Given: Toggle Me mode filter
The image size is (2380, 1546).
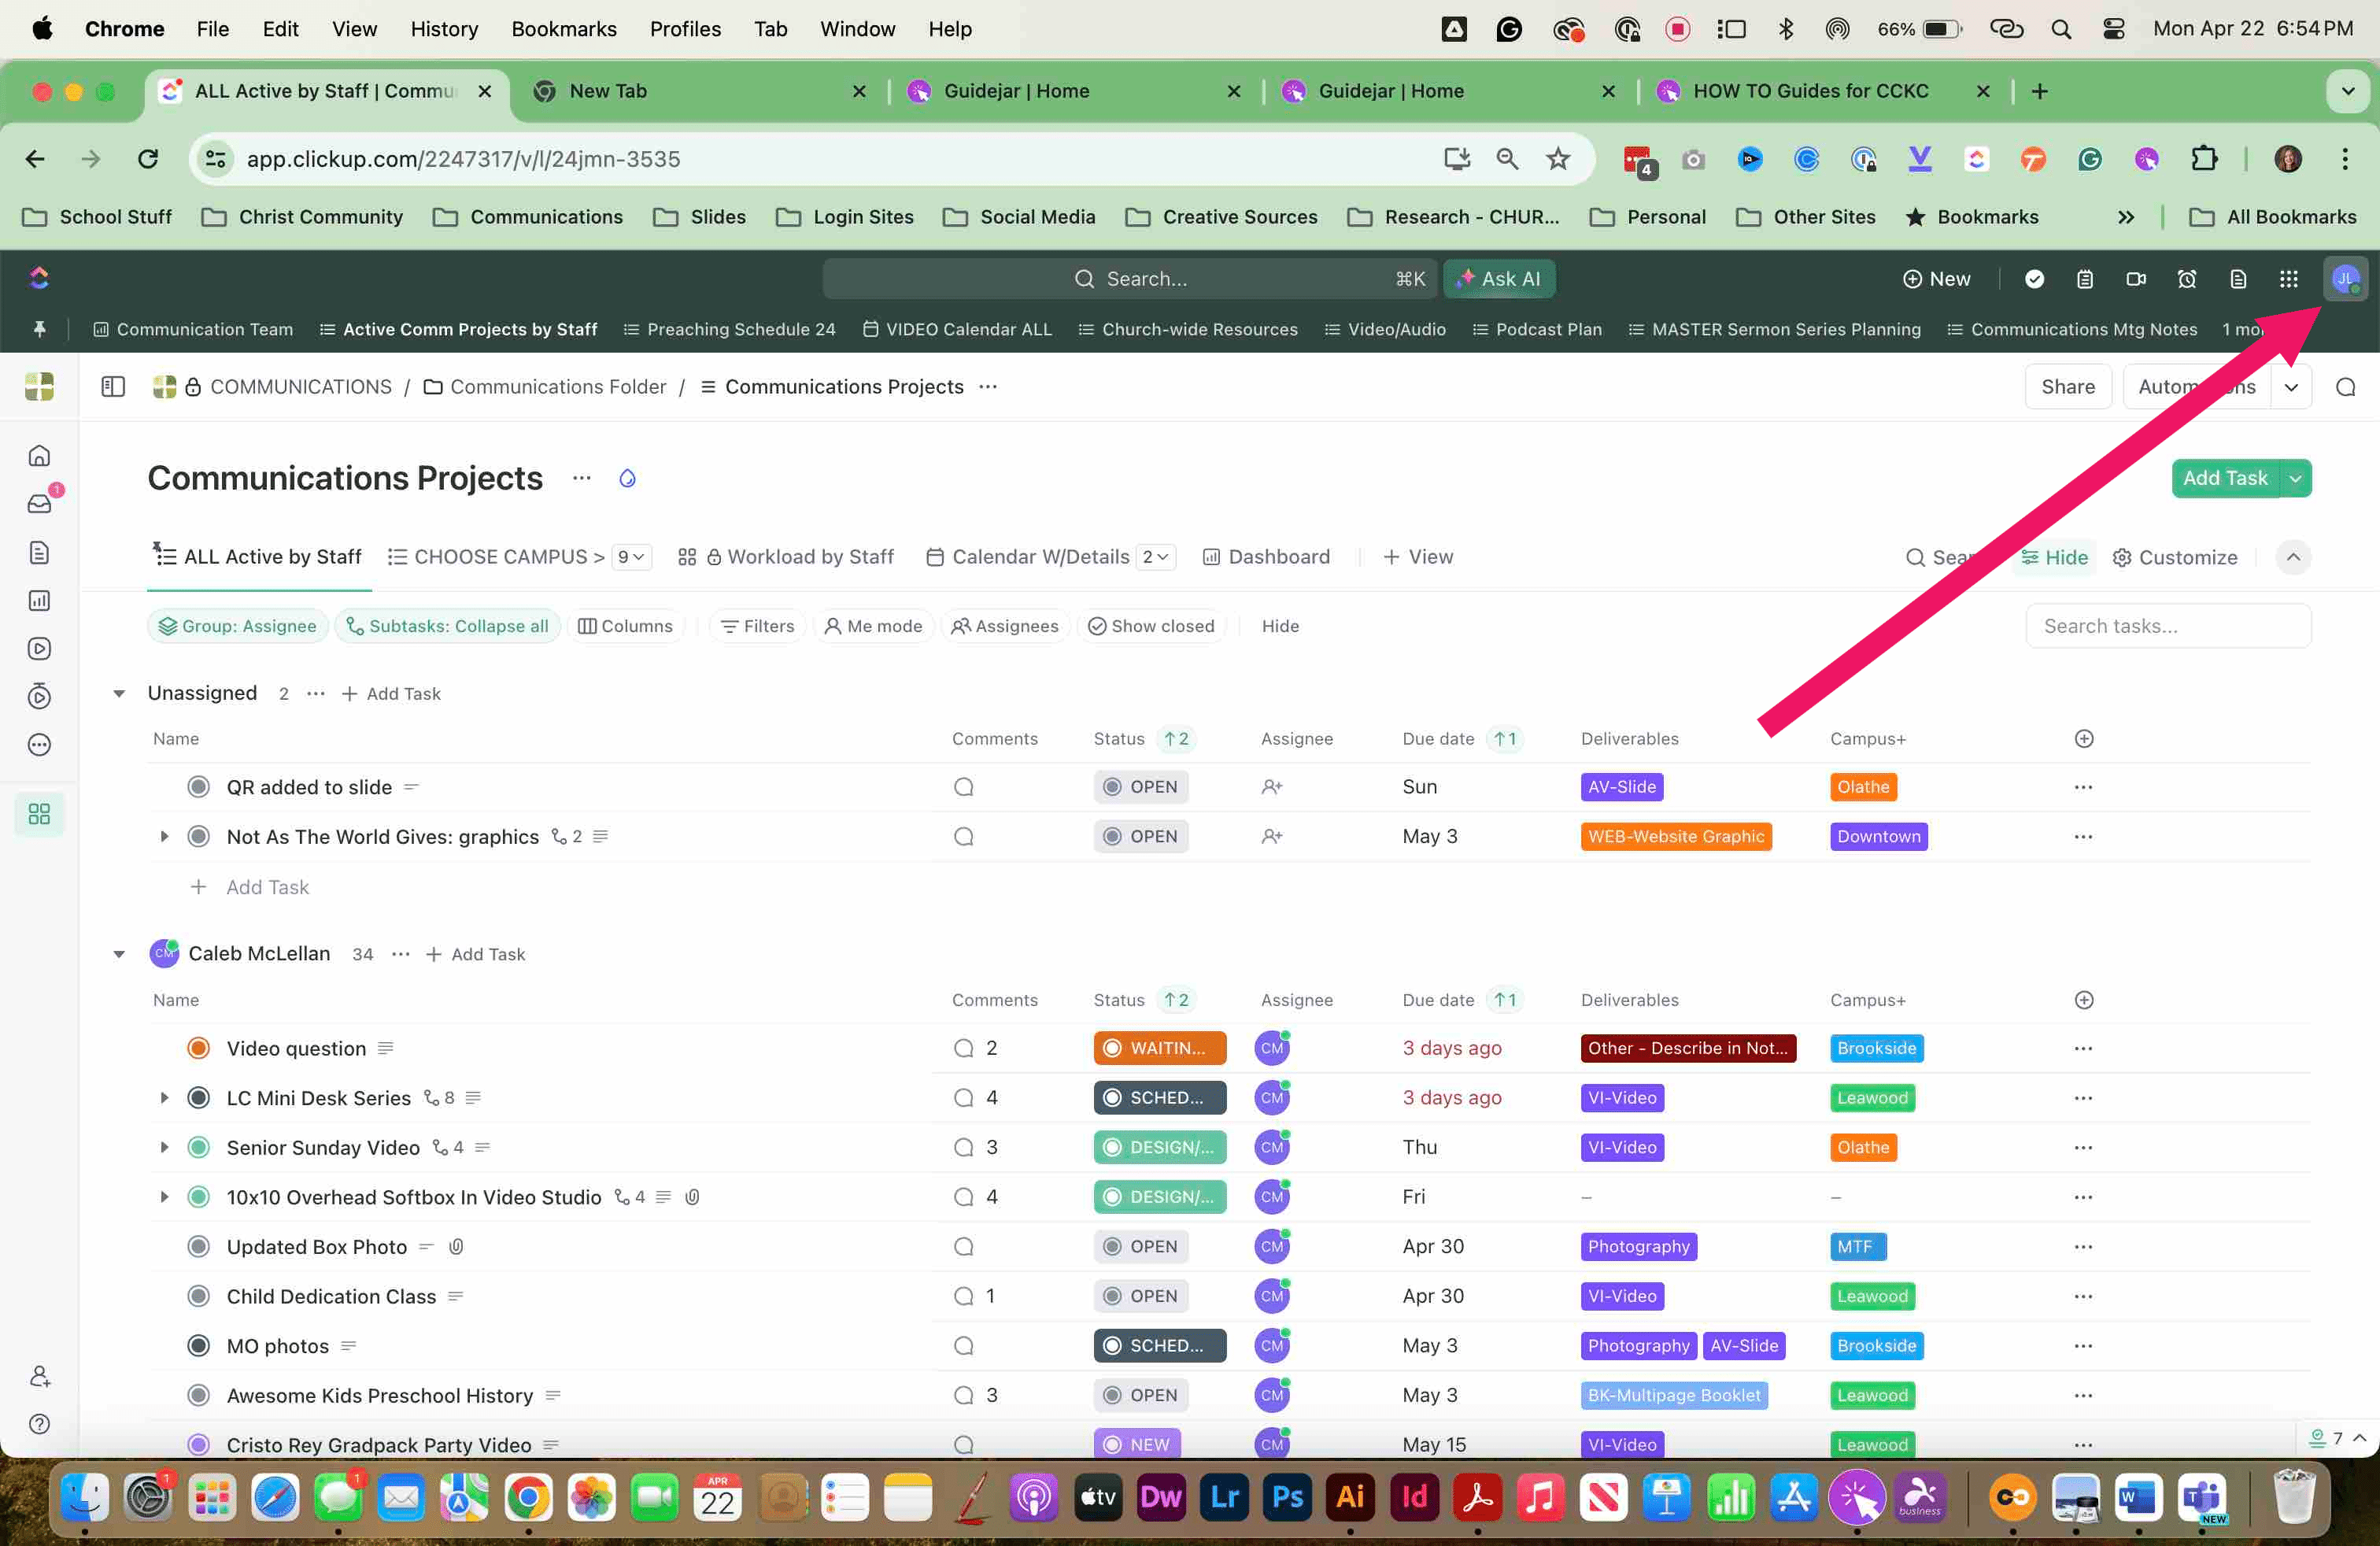Looking at the screenshot, I should (x=873, y=626).
